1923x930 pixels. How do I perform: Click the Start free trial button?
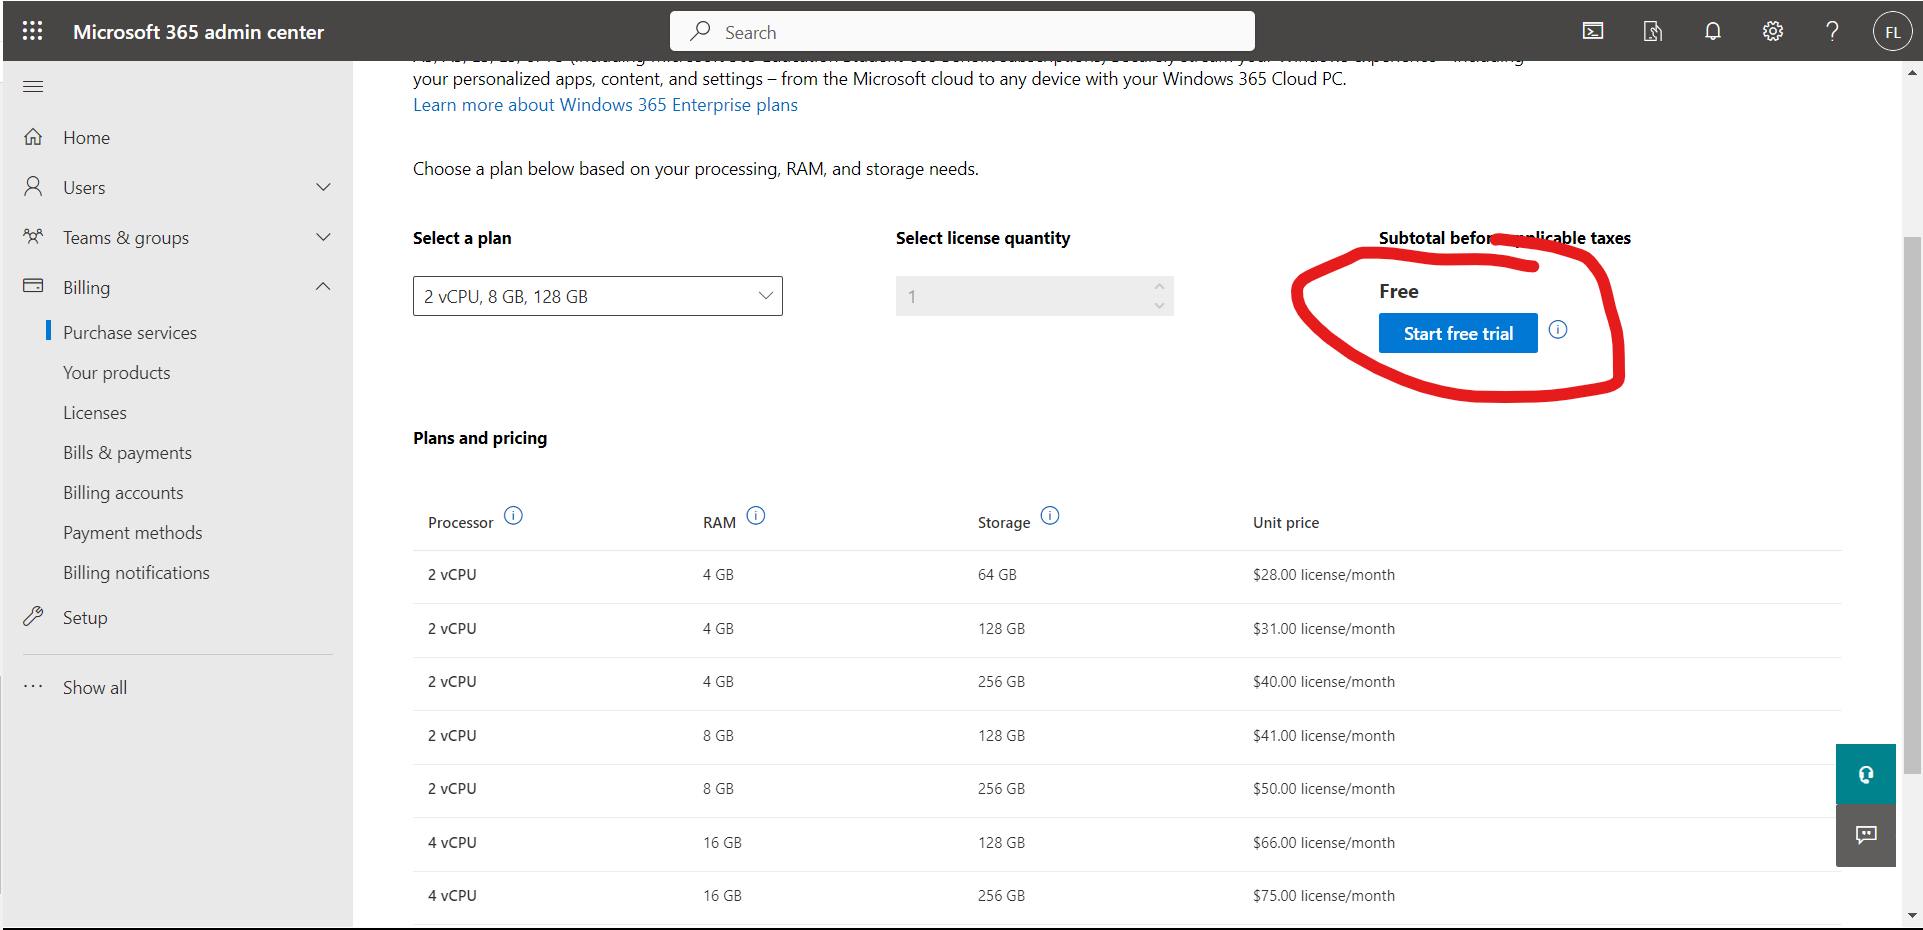point(1457,334)
